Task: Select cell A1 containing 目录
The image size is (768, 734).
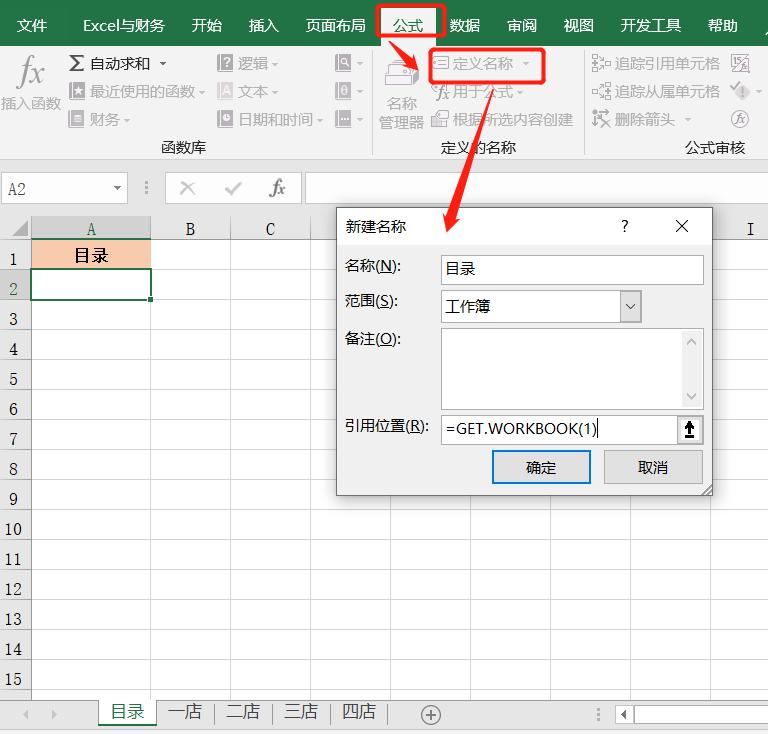Action: (91, 255)
